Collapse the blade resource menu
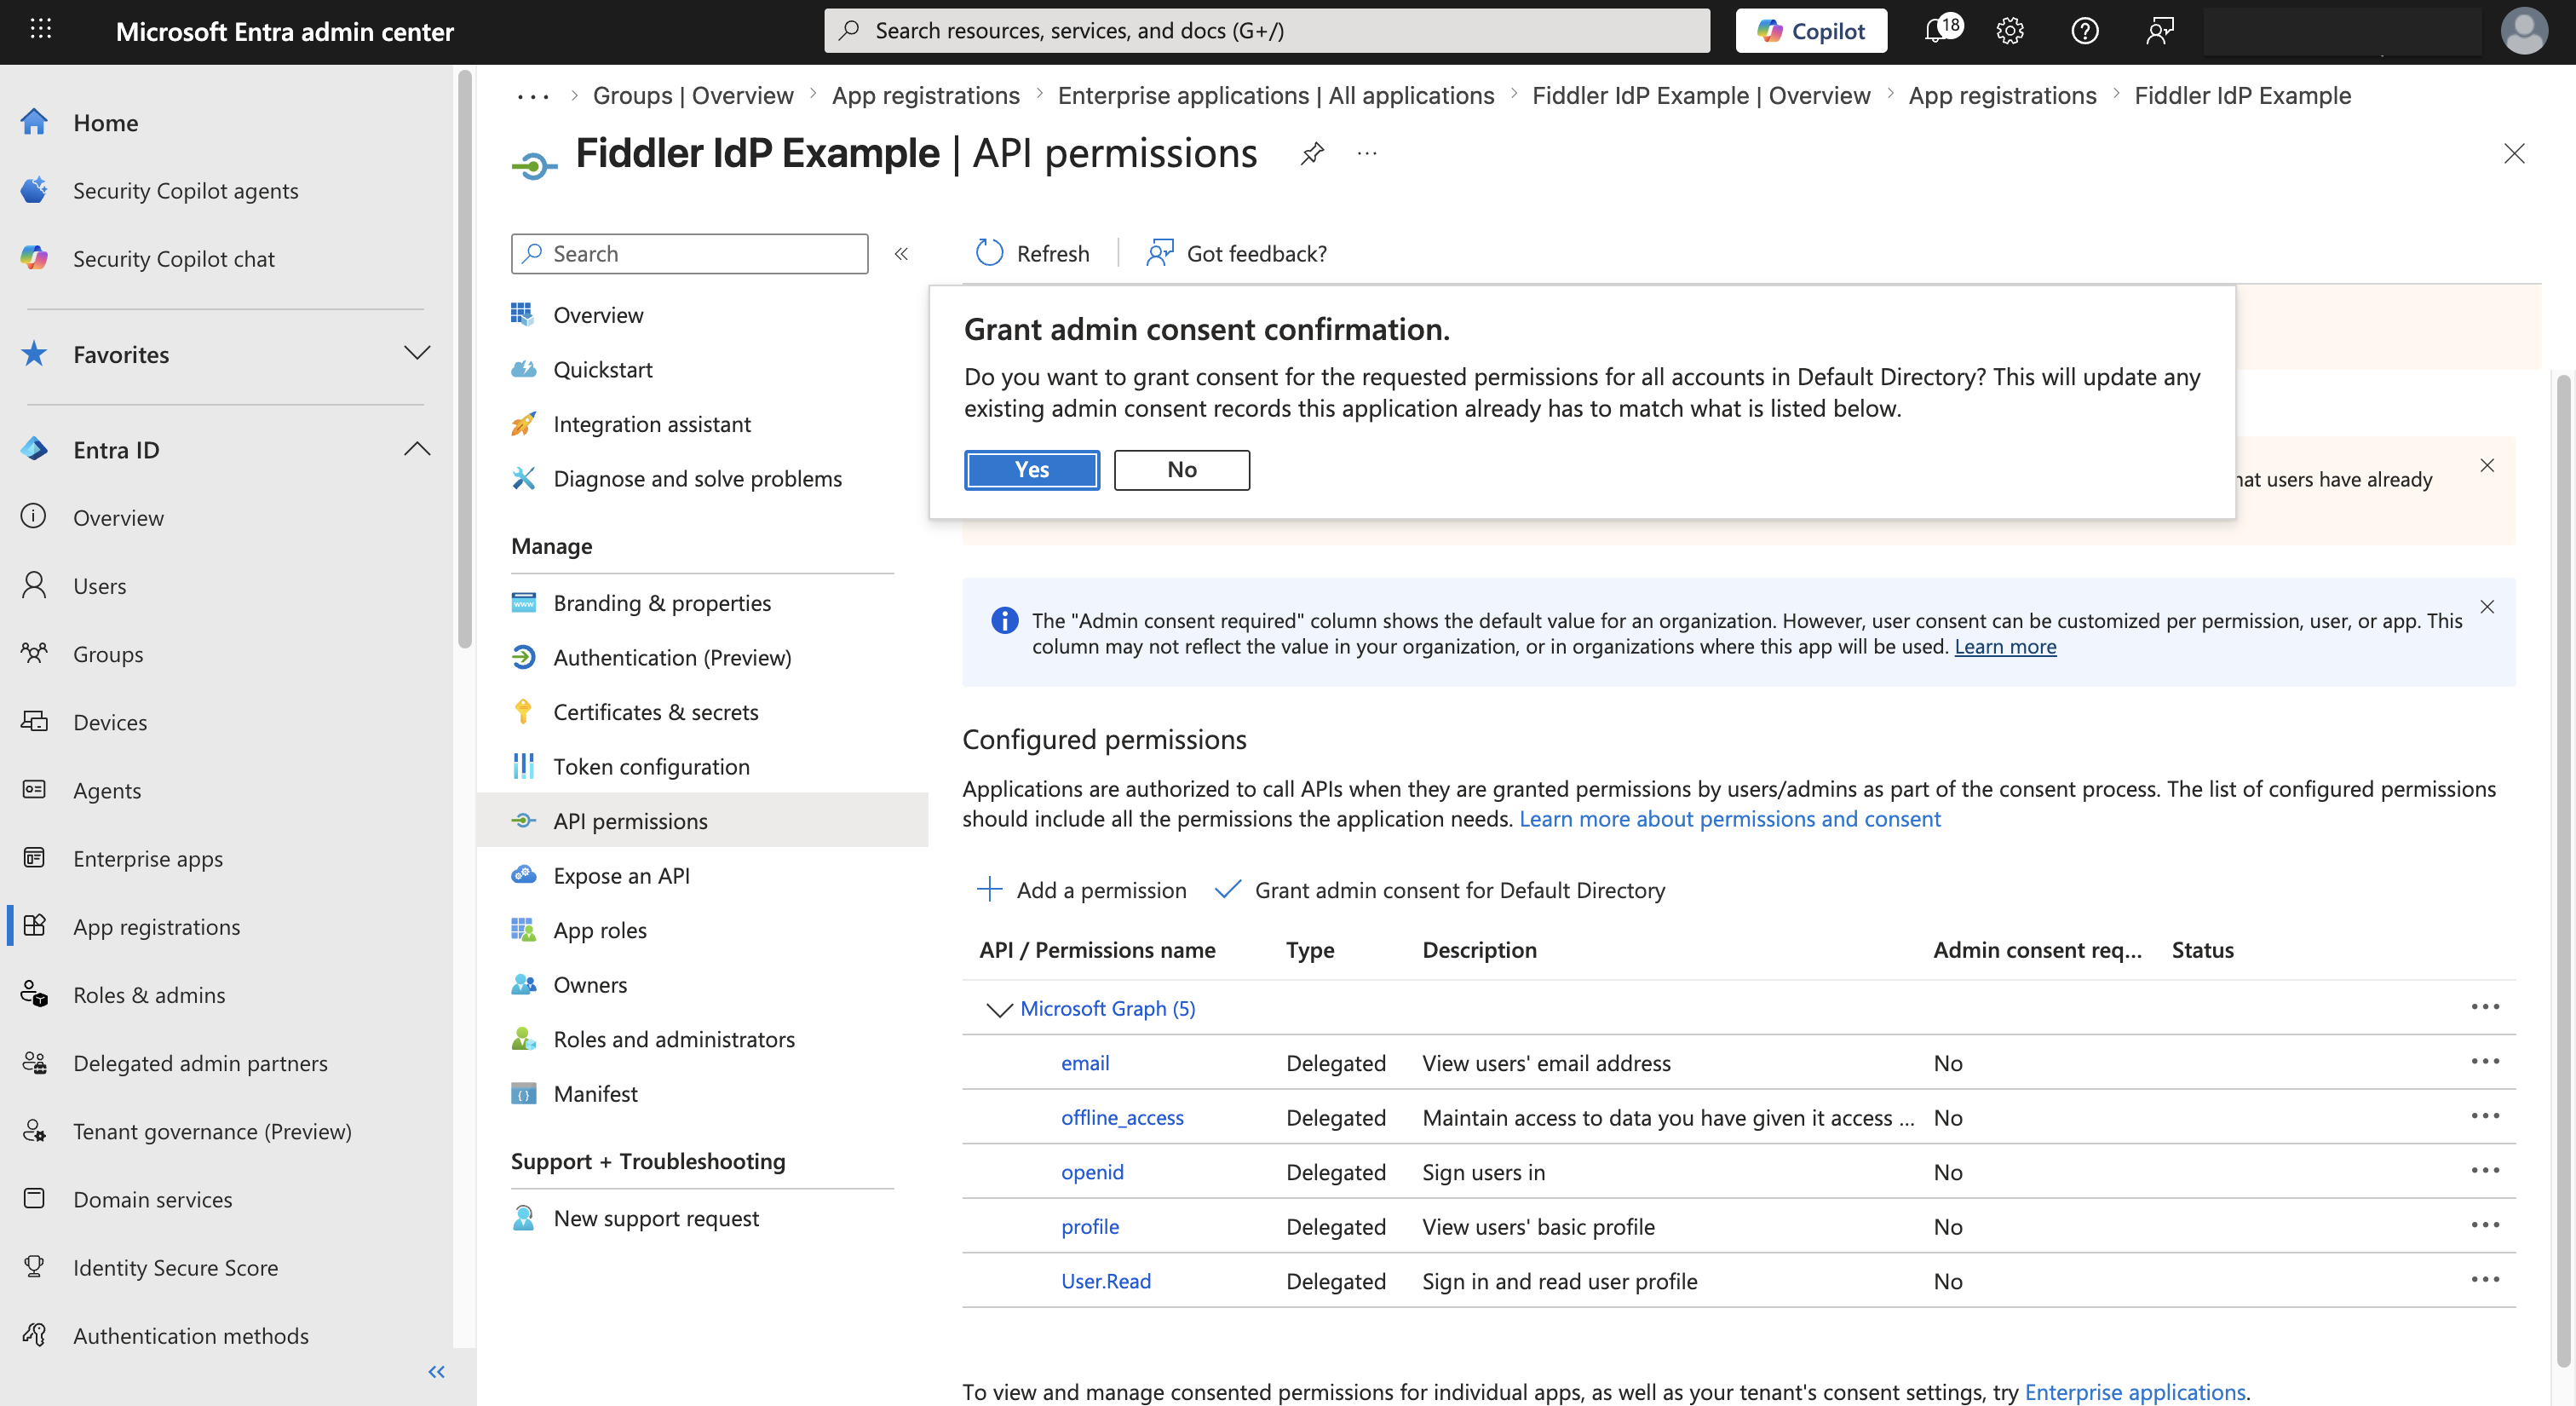Image resolution: width=2576 pixels, height=1406 pixels. coord(901,253)
